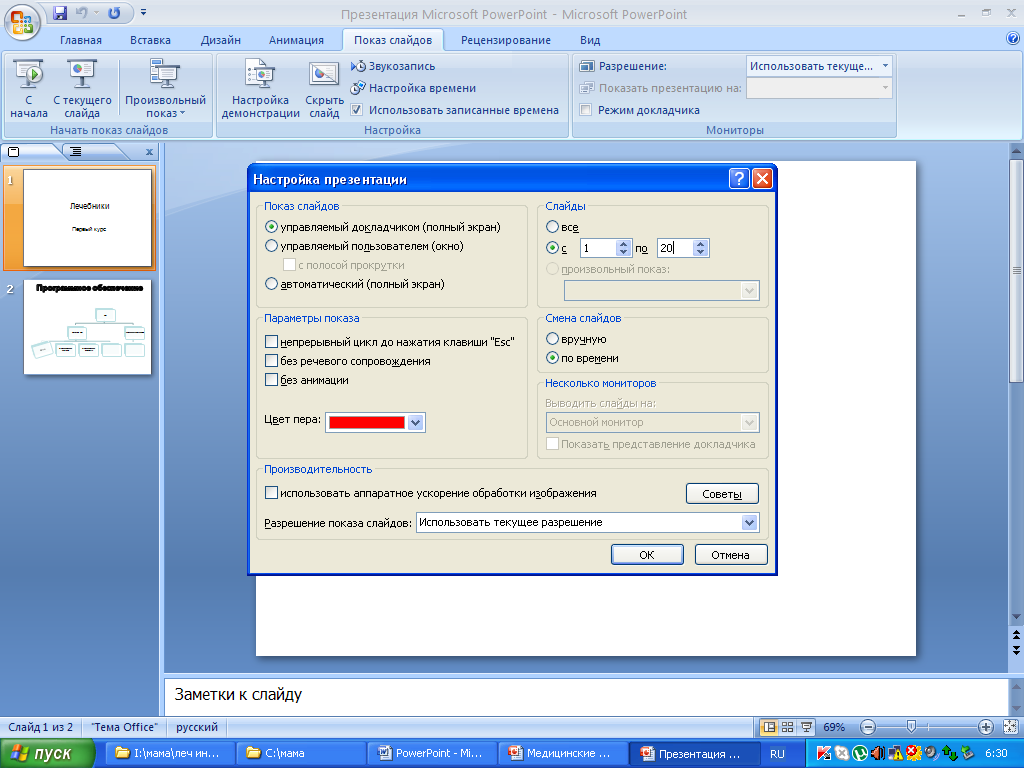Open Цвет пера color dropdown arrow
The width and height of the screenshot is (1024, 768).
click(x=415, y=423)
